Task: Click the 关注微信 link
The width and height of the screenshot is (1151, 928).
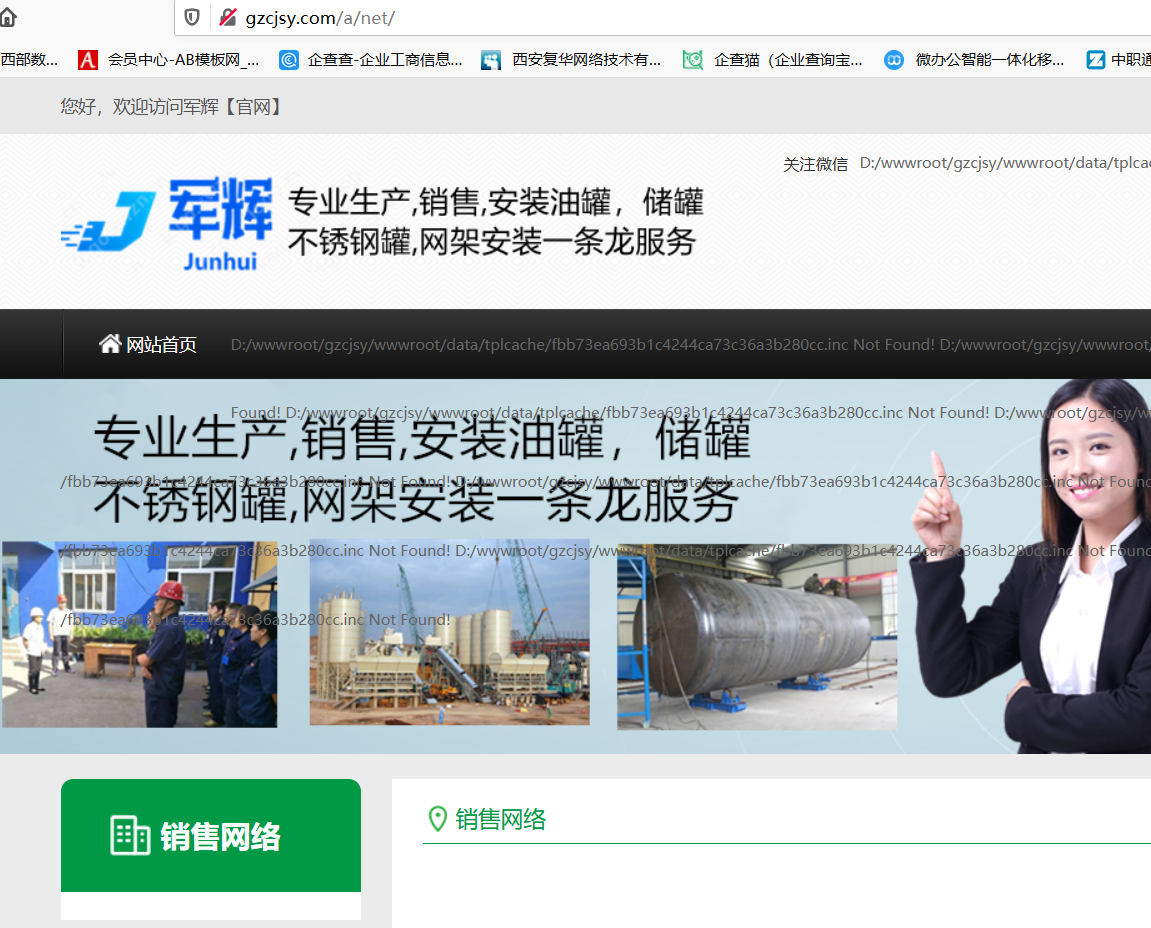Action: tap(815, 164)
